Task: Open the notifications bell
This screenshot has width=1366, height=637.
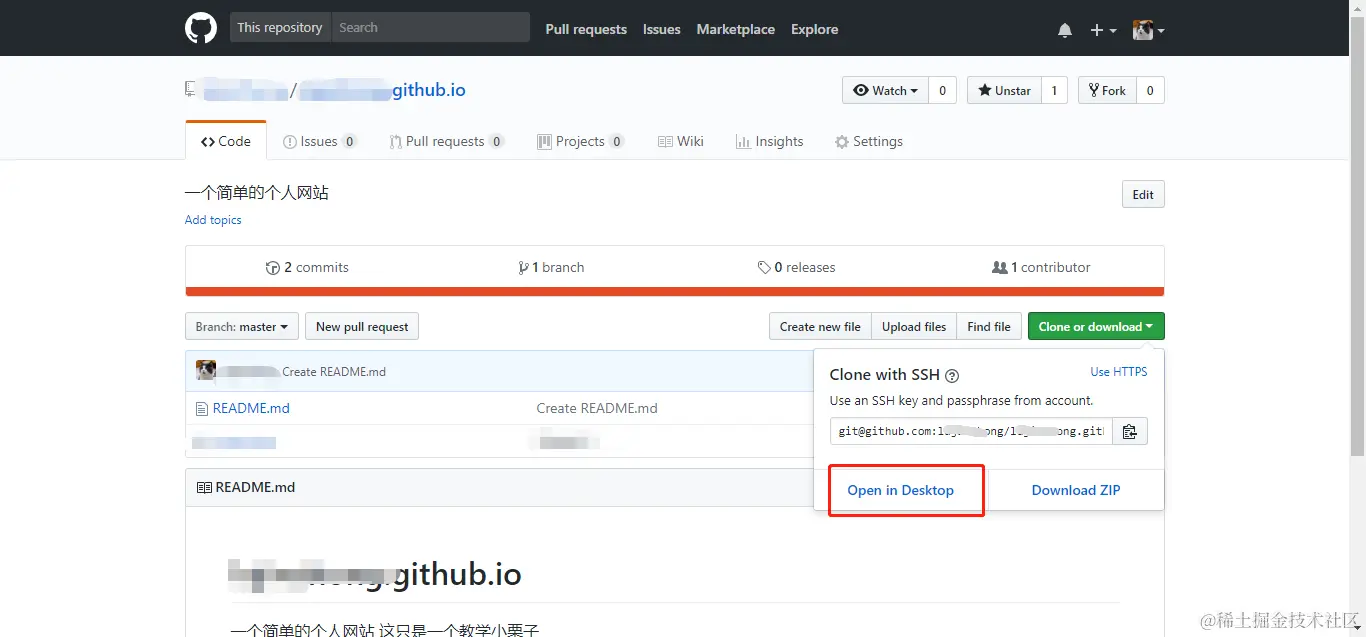Action: pos(1065,30)
